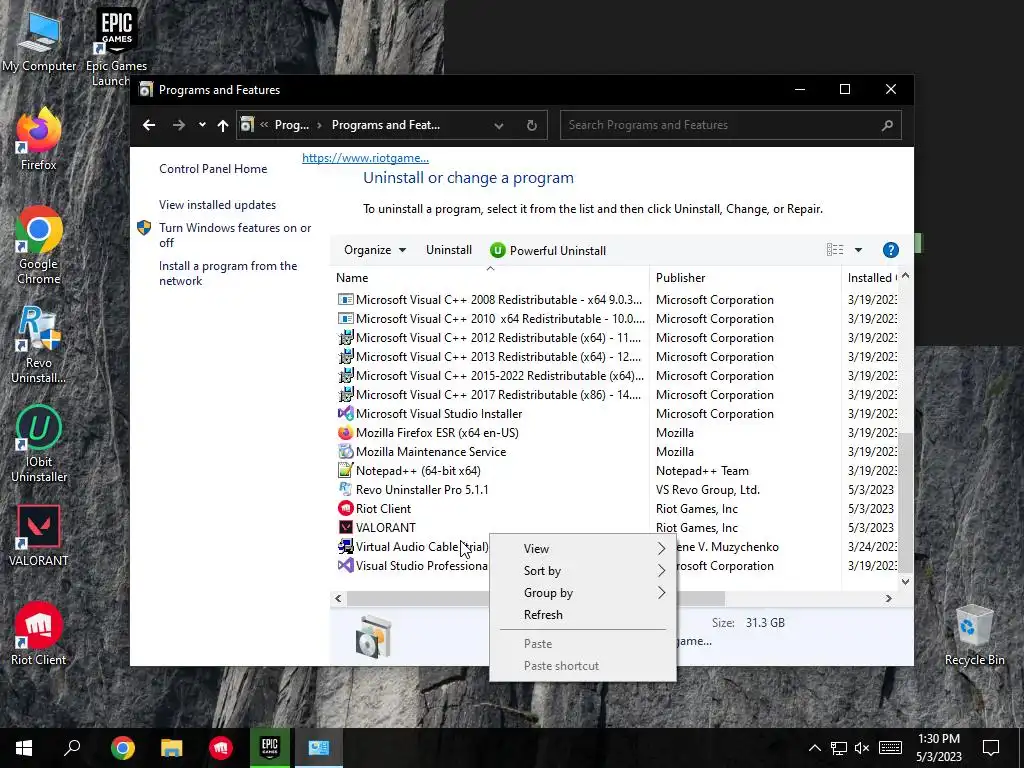Open Turn Windows features on or off
The width and height of the screenshot is (1024, 768).
click(235, 235)
